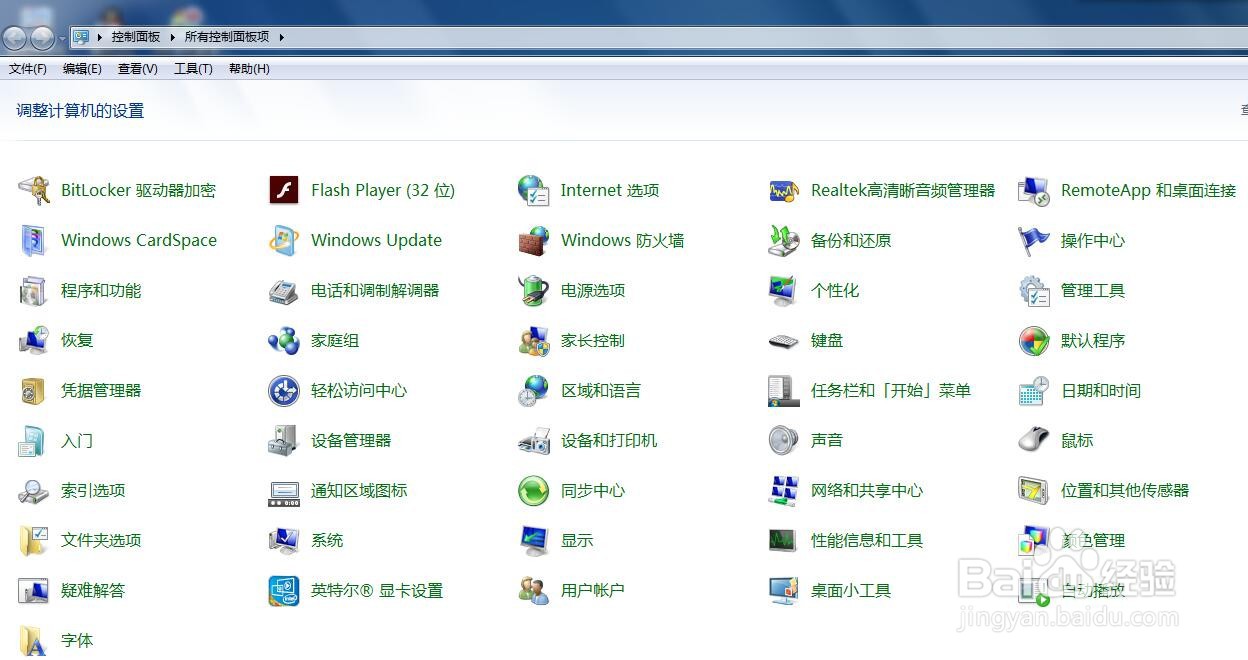Open the 管理工具 gear icon
The height and width of the screenshot is (660, 1248).
point(1034,290)
